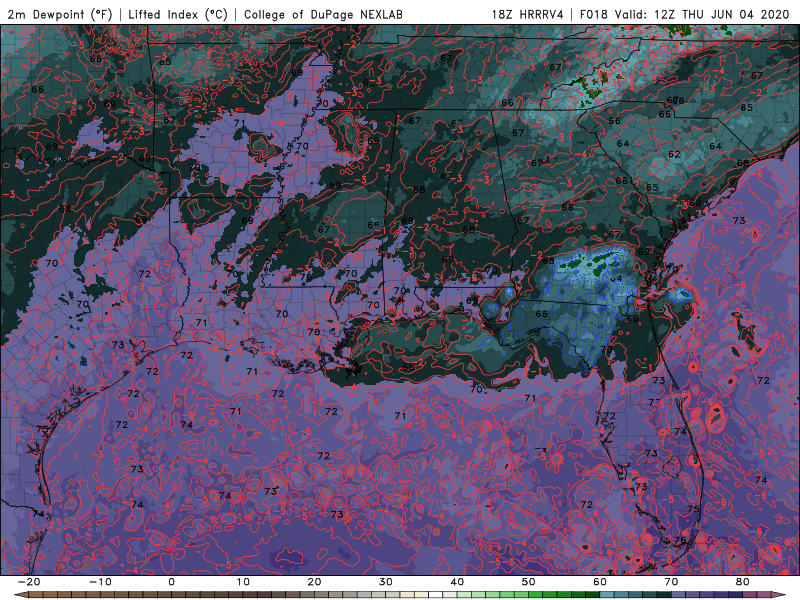The image size is (800, 600).
Task: Click the '-20' colorbar scale label
Action: [29, 582]
